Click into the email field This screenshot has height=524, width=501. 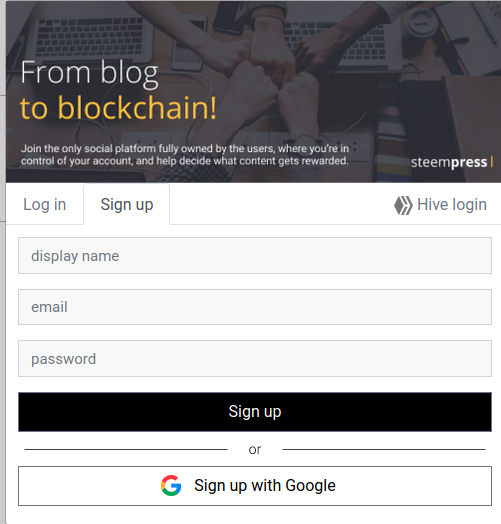[255, 307]
